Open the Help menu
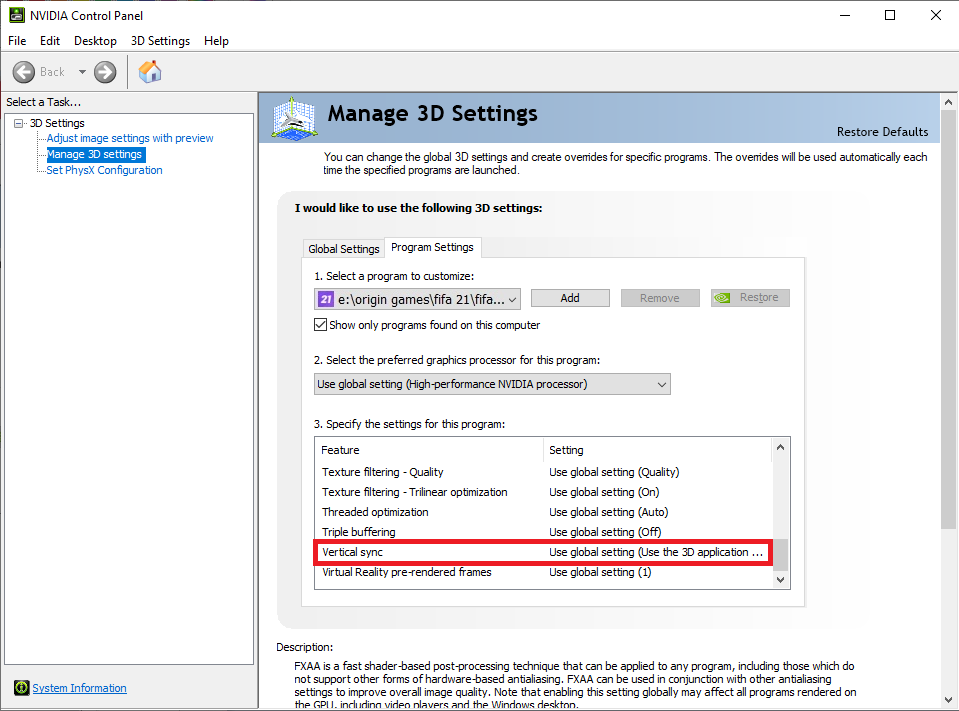 (217, 41)
